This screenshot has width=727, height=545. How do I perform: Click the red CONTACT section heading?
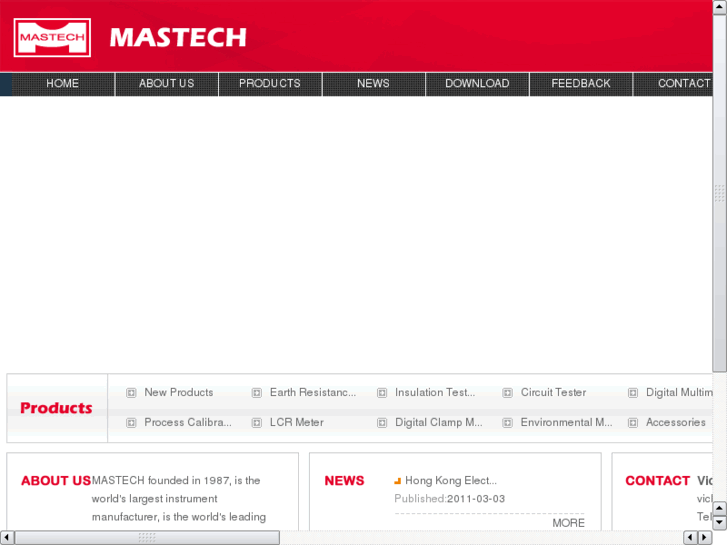click(x=657, y=481)
